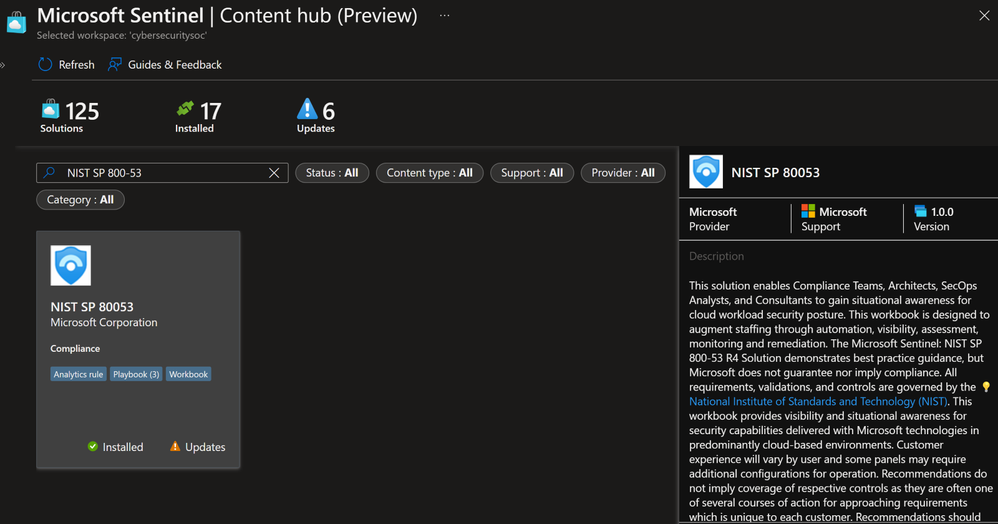Close the Content hub blade
Screen dimensions: 998x524
pyautogui.click(x=984, y=16)
